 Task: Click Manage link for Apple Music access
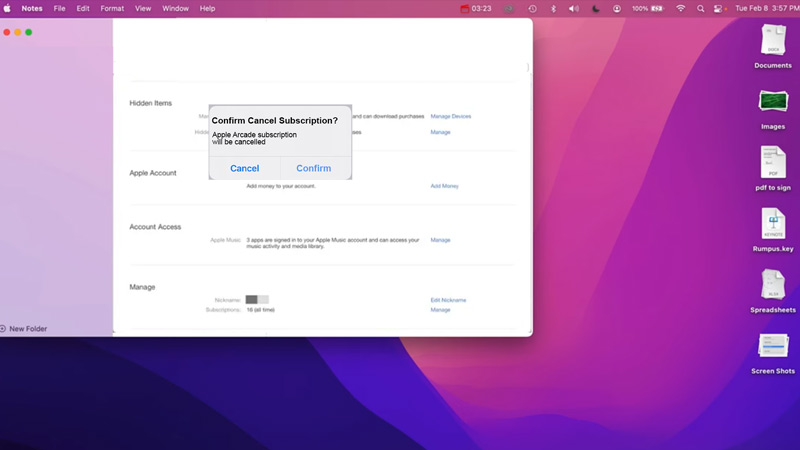click(440, 240)
